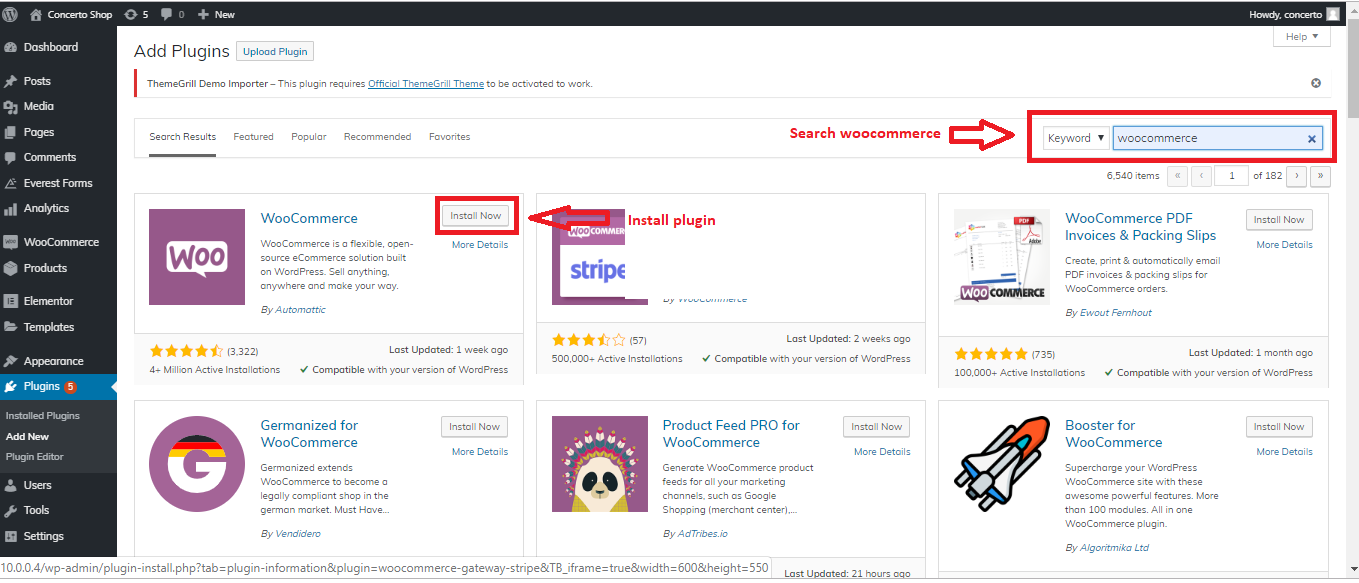Switch to the Search Results tab
The image size is (1359, 583).
point(182,137)
